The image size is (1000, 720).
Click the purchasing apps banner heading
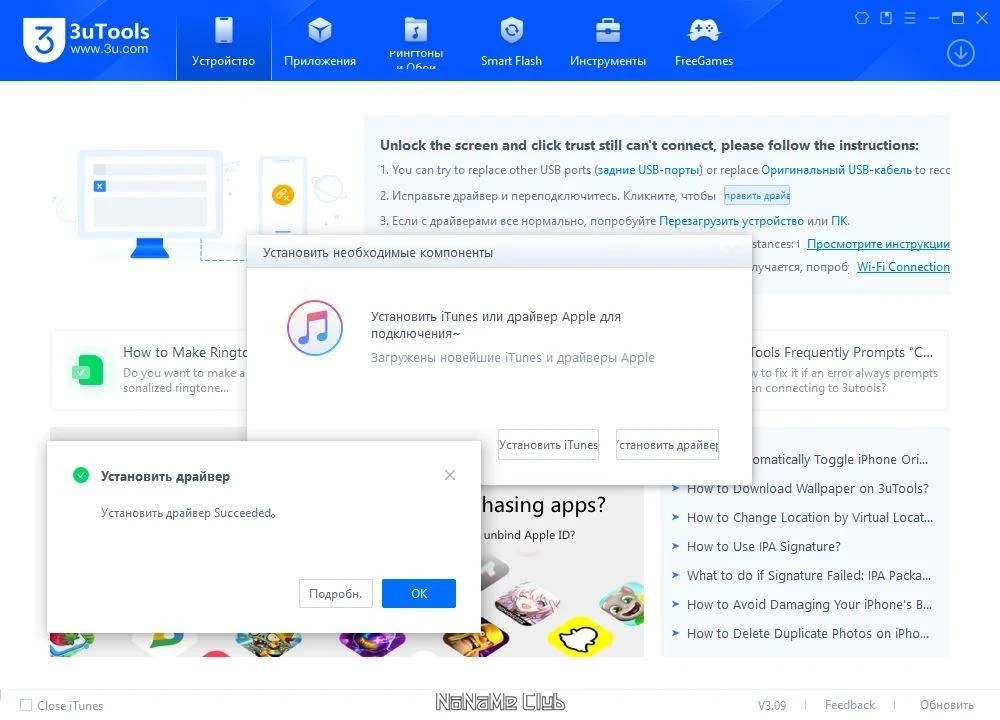click(543, 504)
